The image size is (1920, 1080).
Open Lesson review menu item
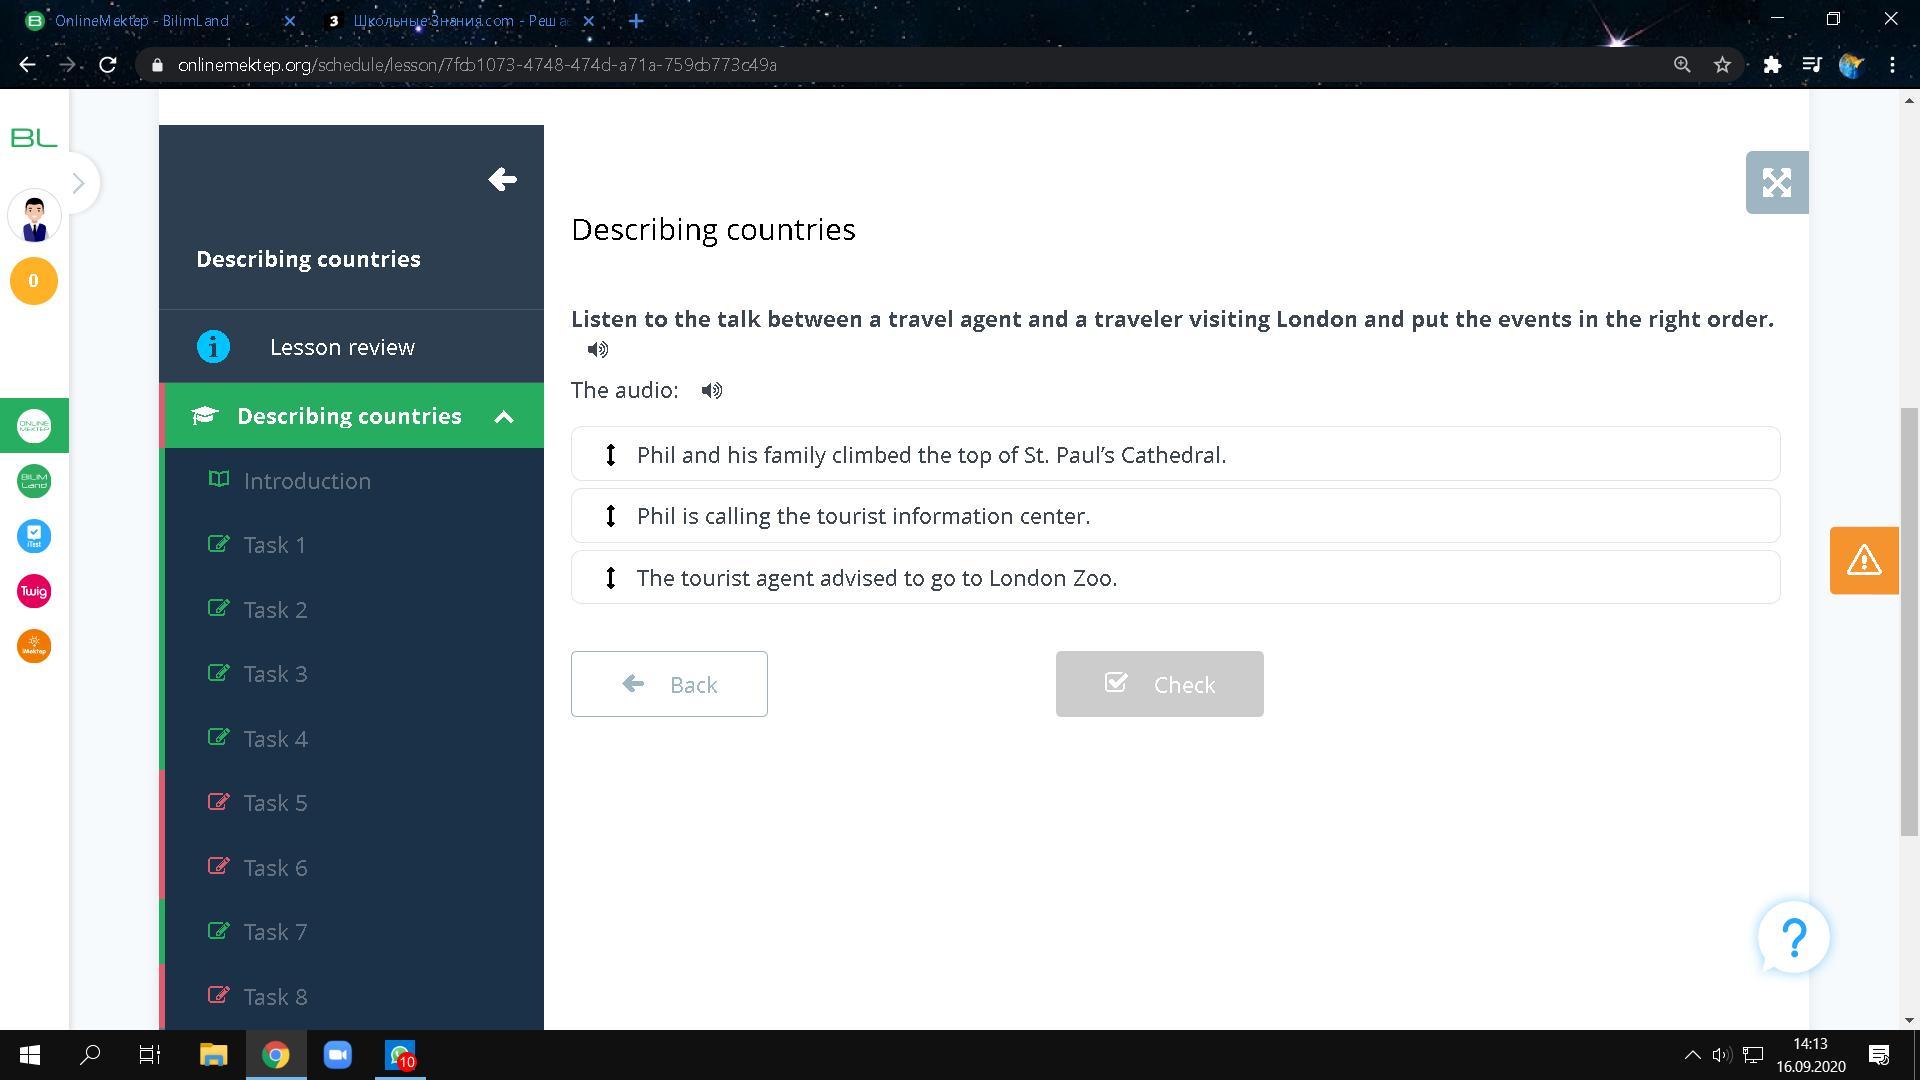click(342, 347)
